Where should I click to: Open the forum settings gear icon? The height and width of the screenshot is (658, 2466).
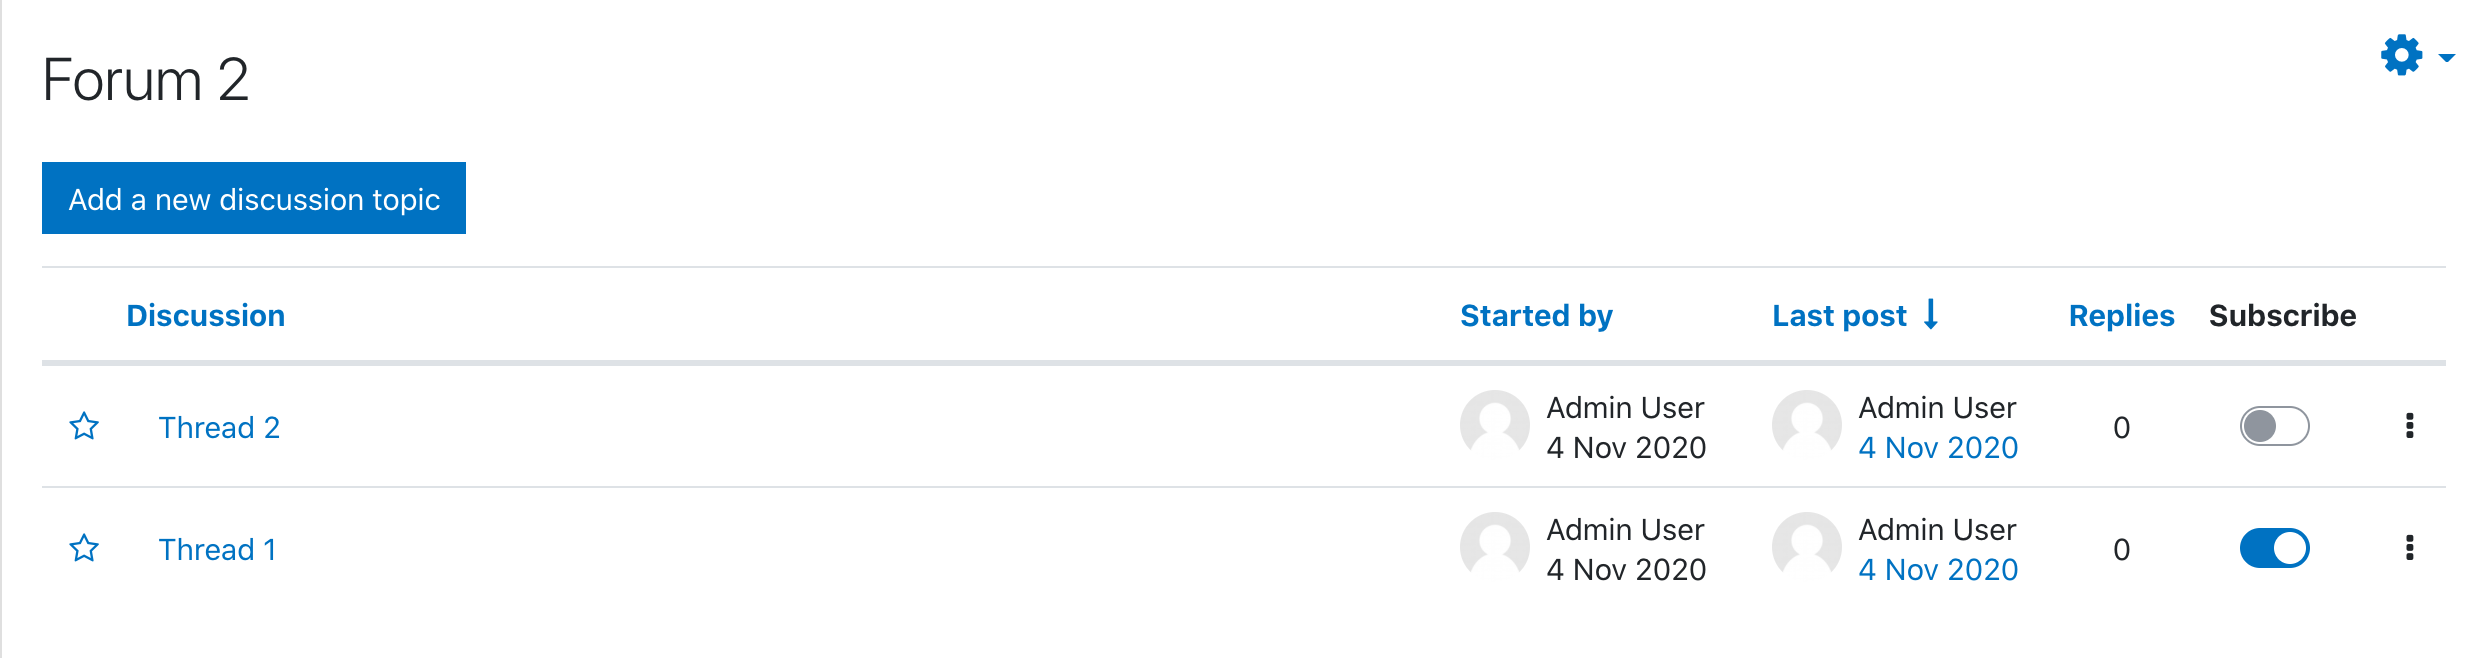2401,55
